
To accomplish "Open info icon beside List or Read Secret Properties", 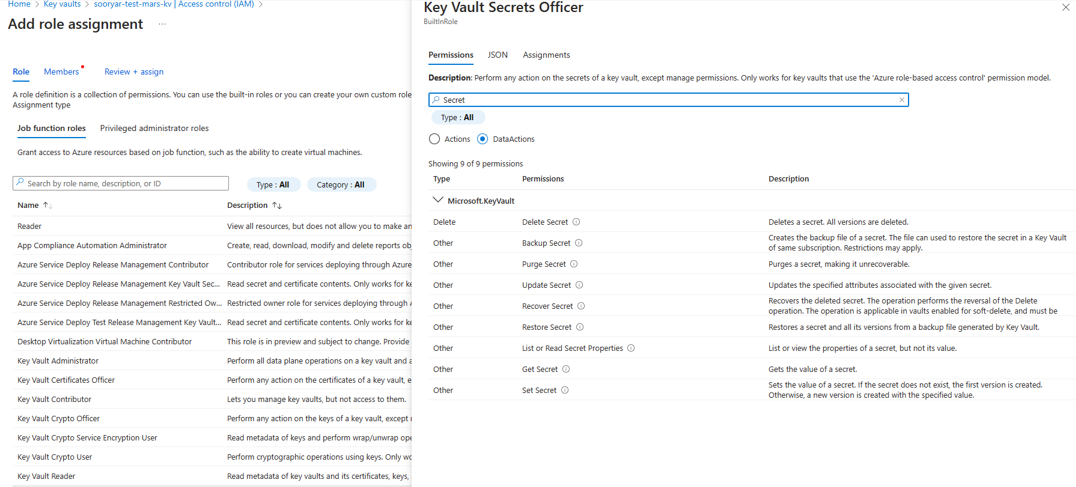I will [631, 348].
